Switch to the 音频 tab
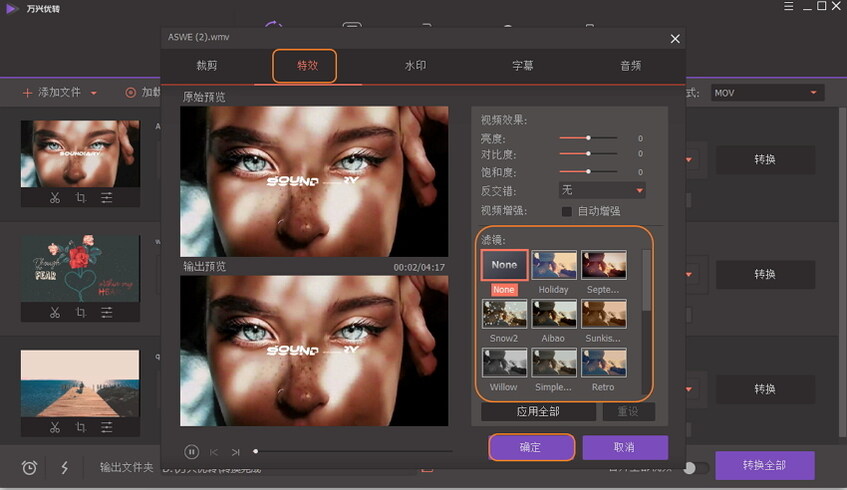The height and width of the screenshot is (490, 847). pos(630,66)
